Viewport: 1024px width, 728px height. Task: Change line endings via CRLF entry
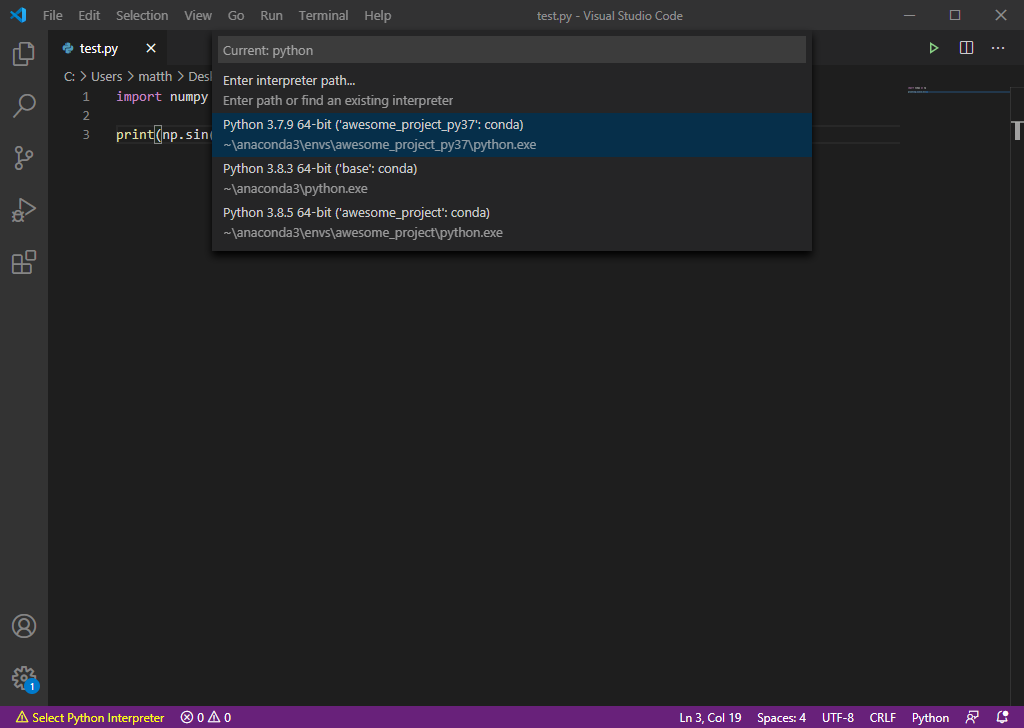[882, 718]
